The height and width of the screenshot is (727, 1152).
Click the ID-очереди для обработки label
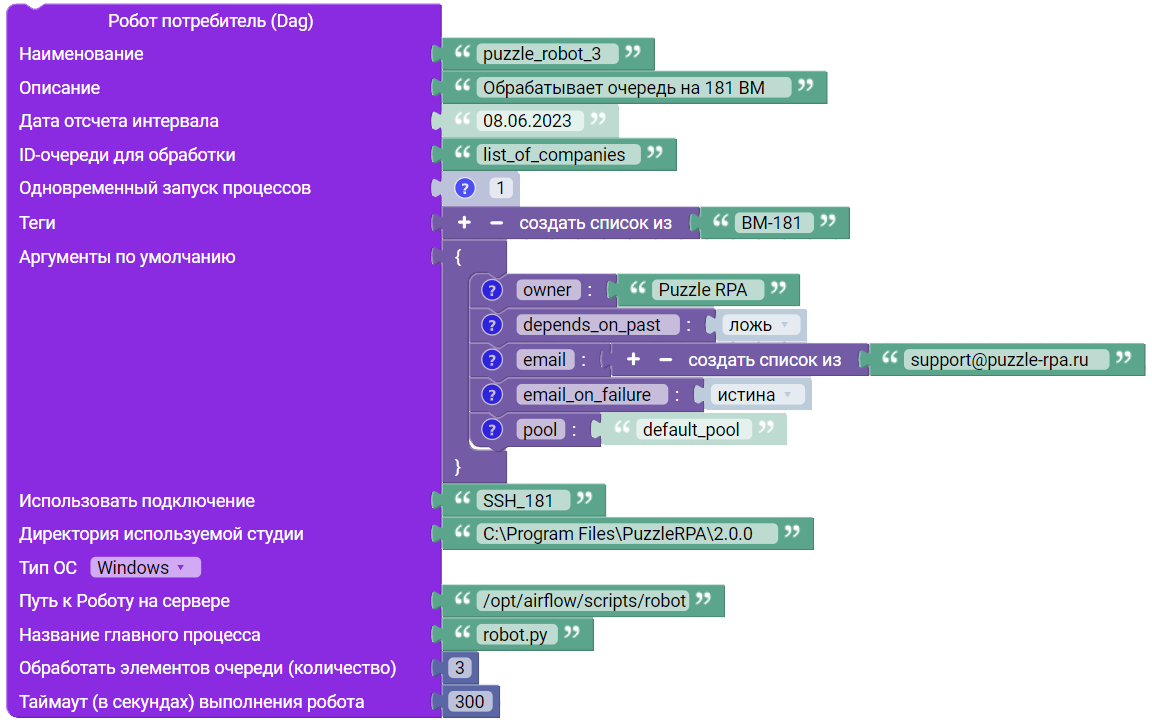[x=127, y=155]
